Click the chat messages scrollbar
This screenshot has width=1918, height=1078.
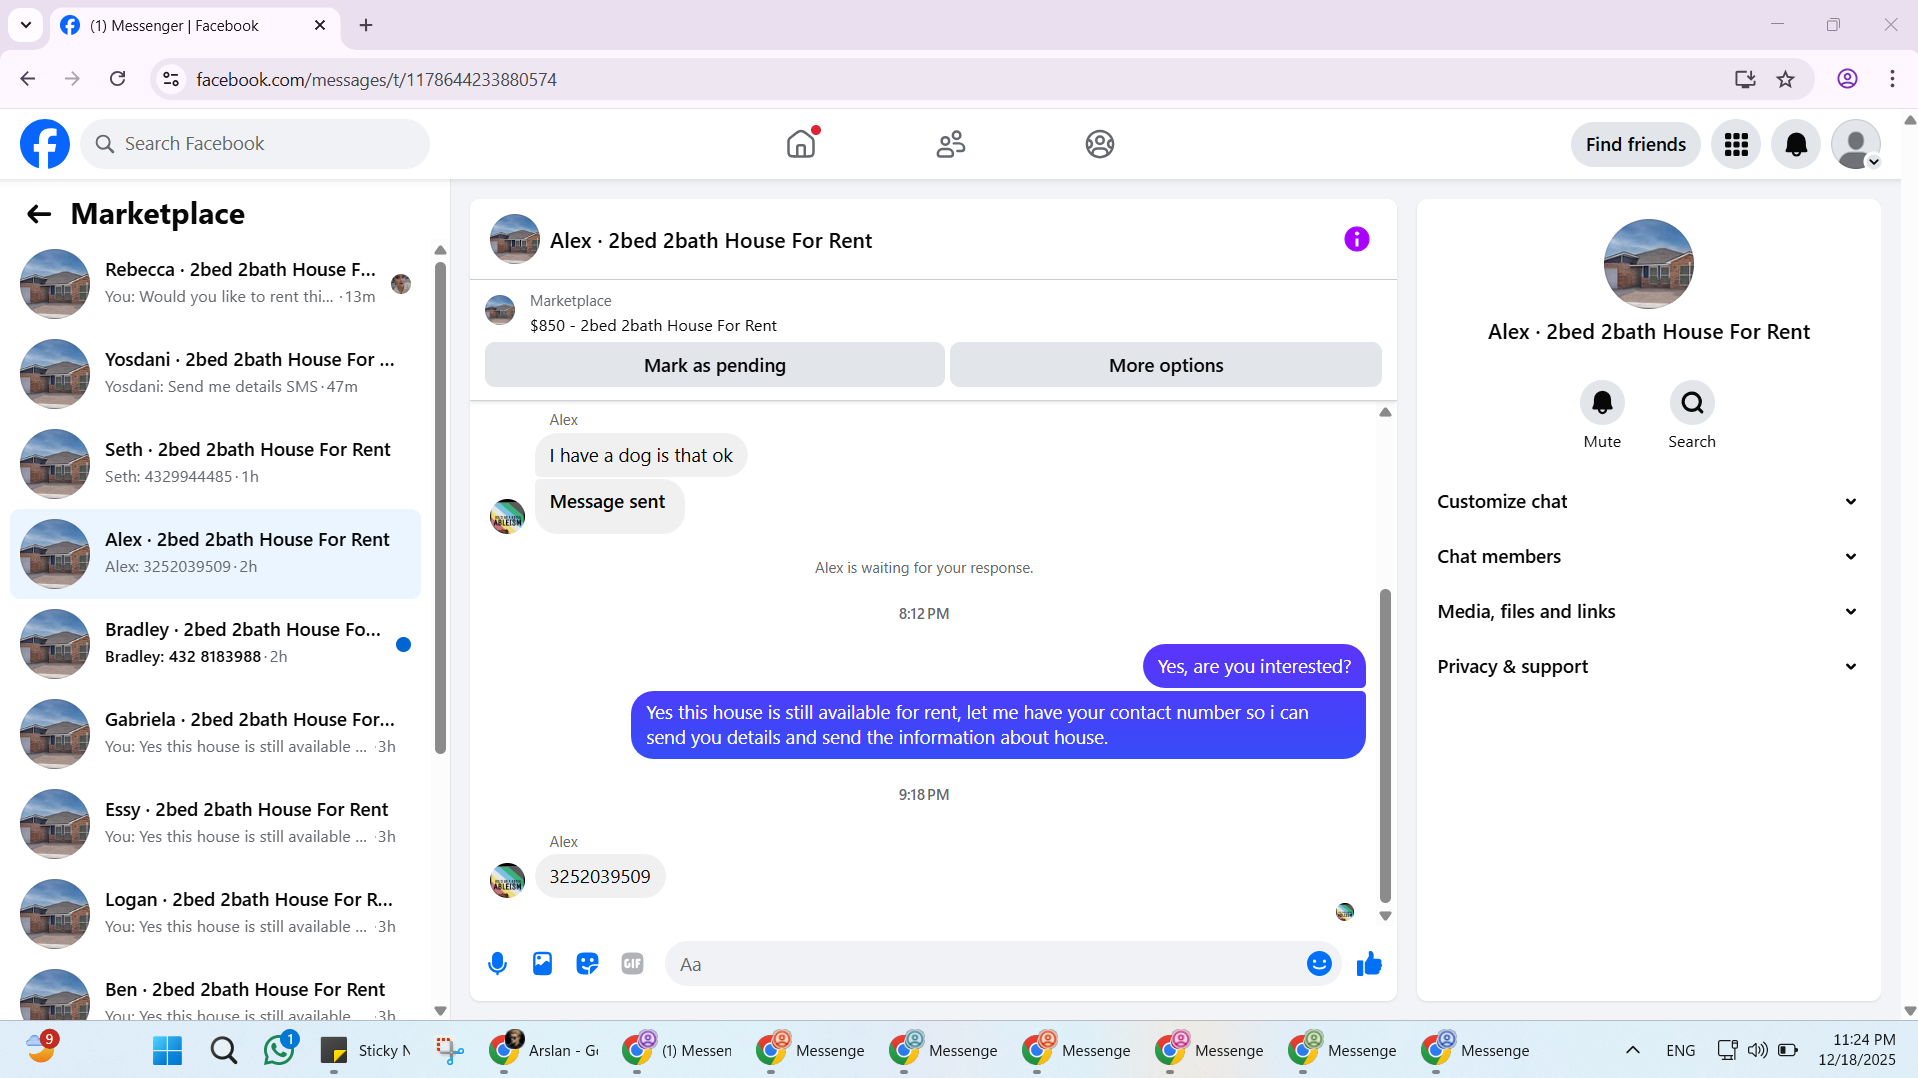pos(1385,745)
